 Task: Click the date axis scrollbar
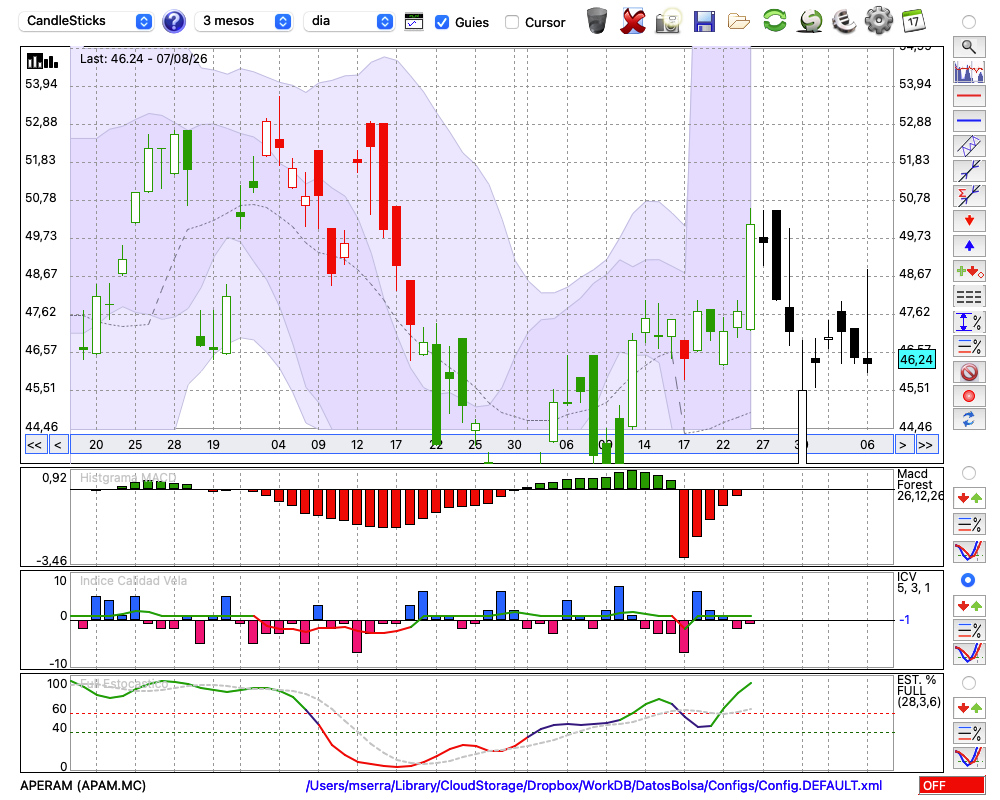point(482,445)
